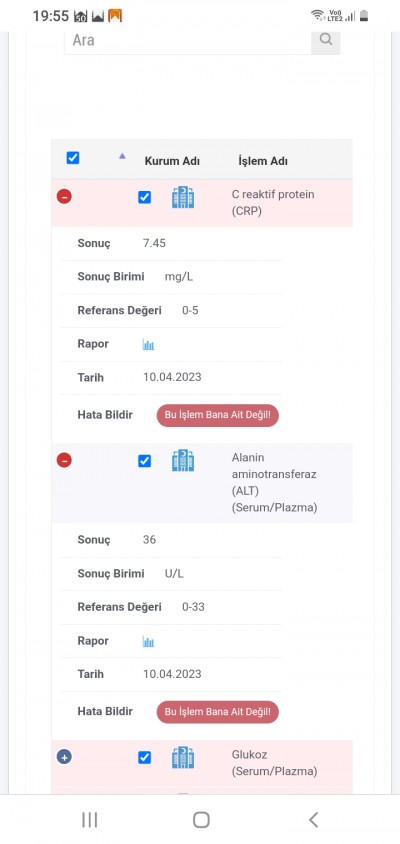
Task: Click hospital icon in the ALT row
Action: 183,461
